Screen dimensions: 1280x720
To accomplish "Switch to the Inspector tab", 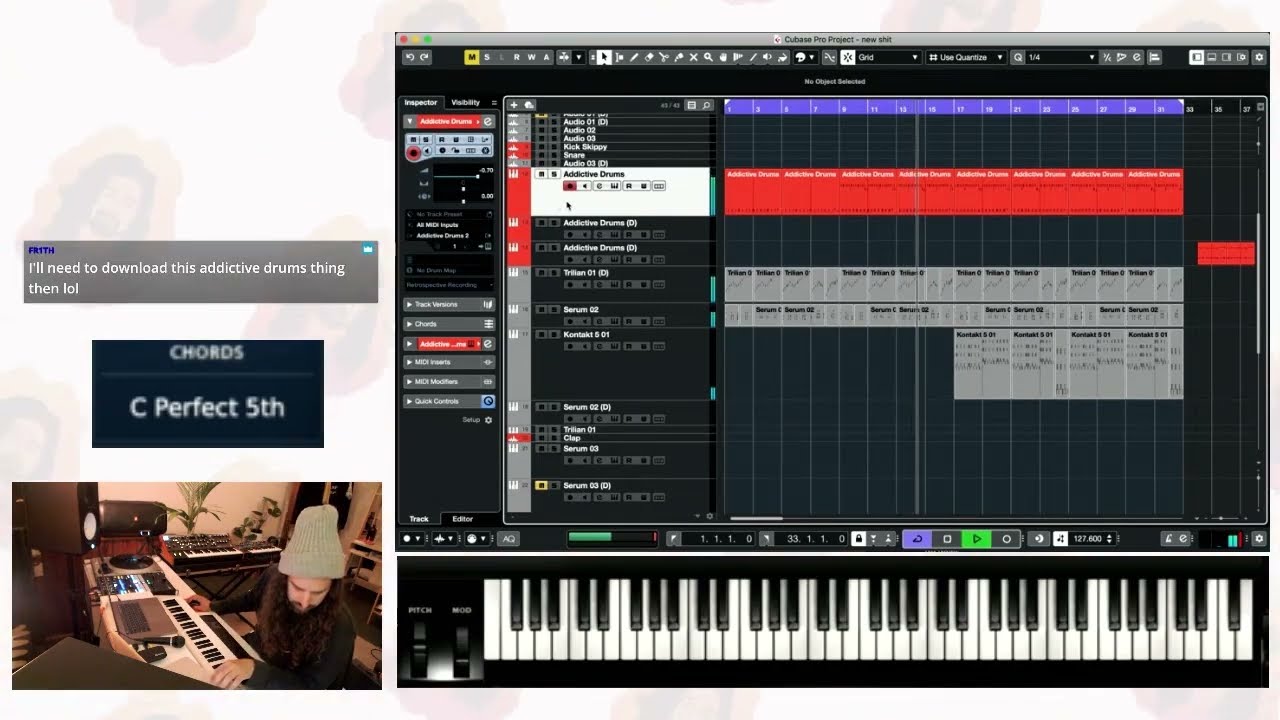I will click(x=420, y=102).
